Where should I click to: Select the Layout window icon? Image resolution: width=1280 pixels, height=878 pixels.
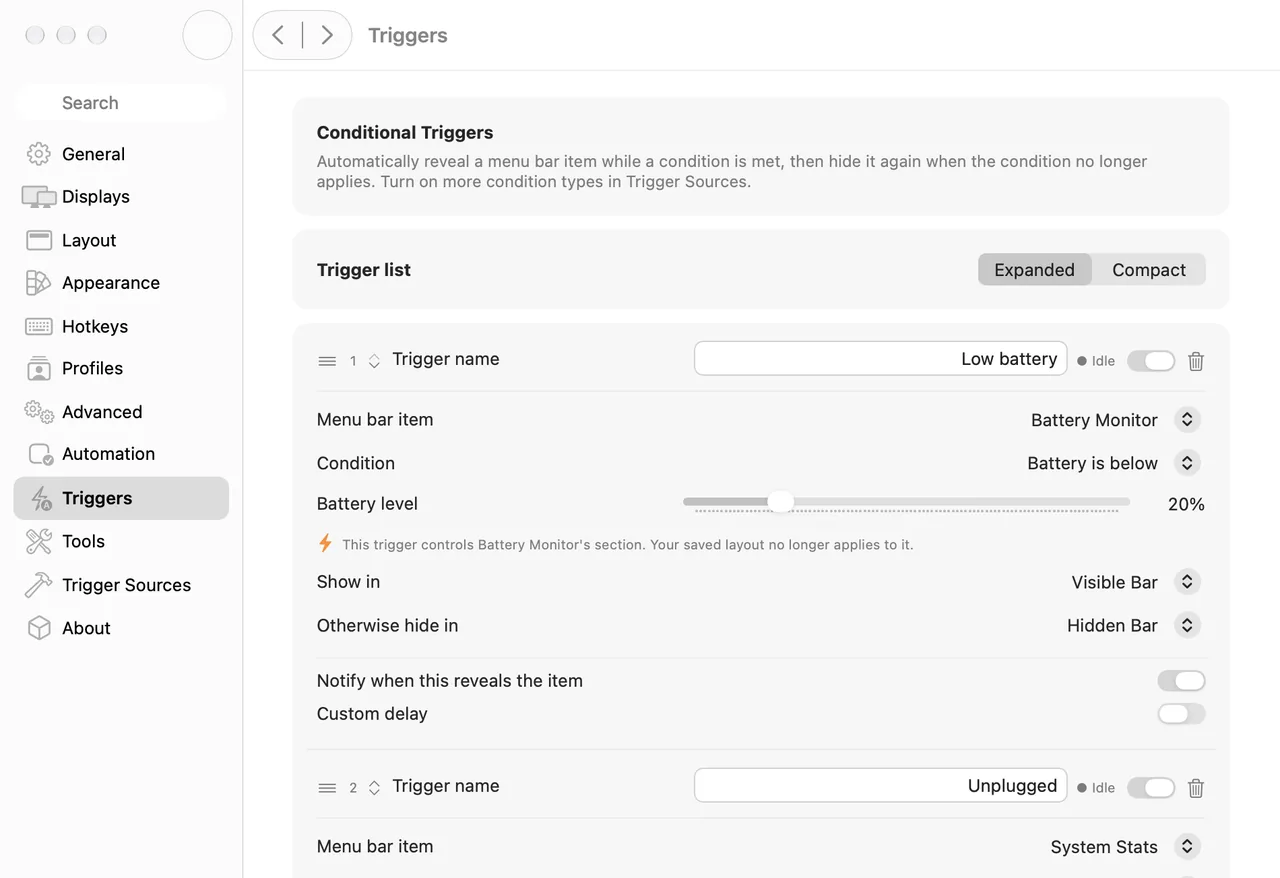39,240
